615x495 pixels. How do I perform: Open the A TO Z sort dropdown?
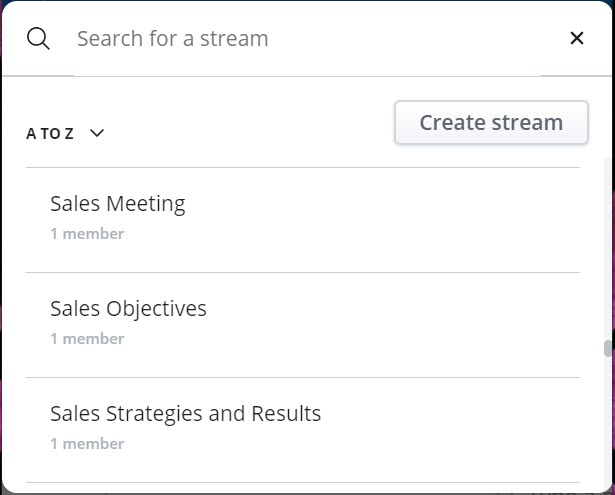[x=65, y=134]
